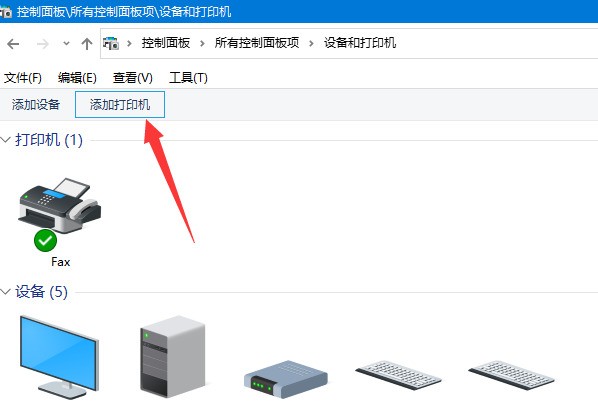Click the window title bar icon
The height and width of the screenshot is (404, 598).
click(6, 12)
